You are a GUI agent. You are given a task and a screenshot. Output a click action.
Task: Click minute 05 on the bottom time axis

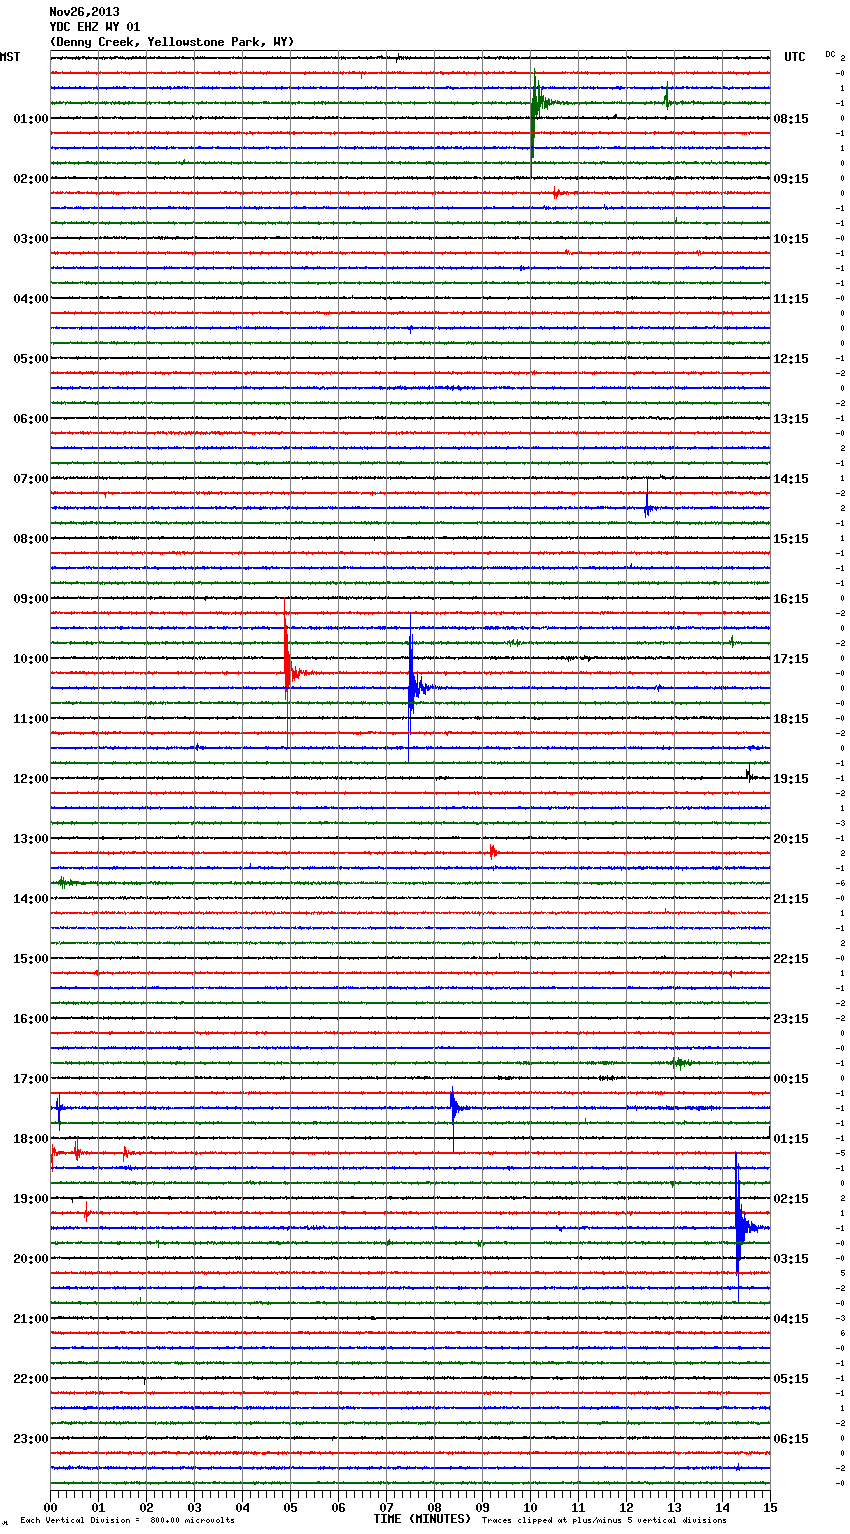point(290,1506)
